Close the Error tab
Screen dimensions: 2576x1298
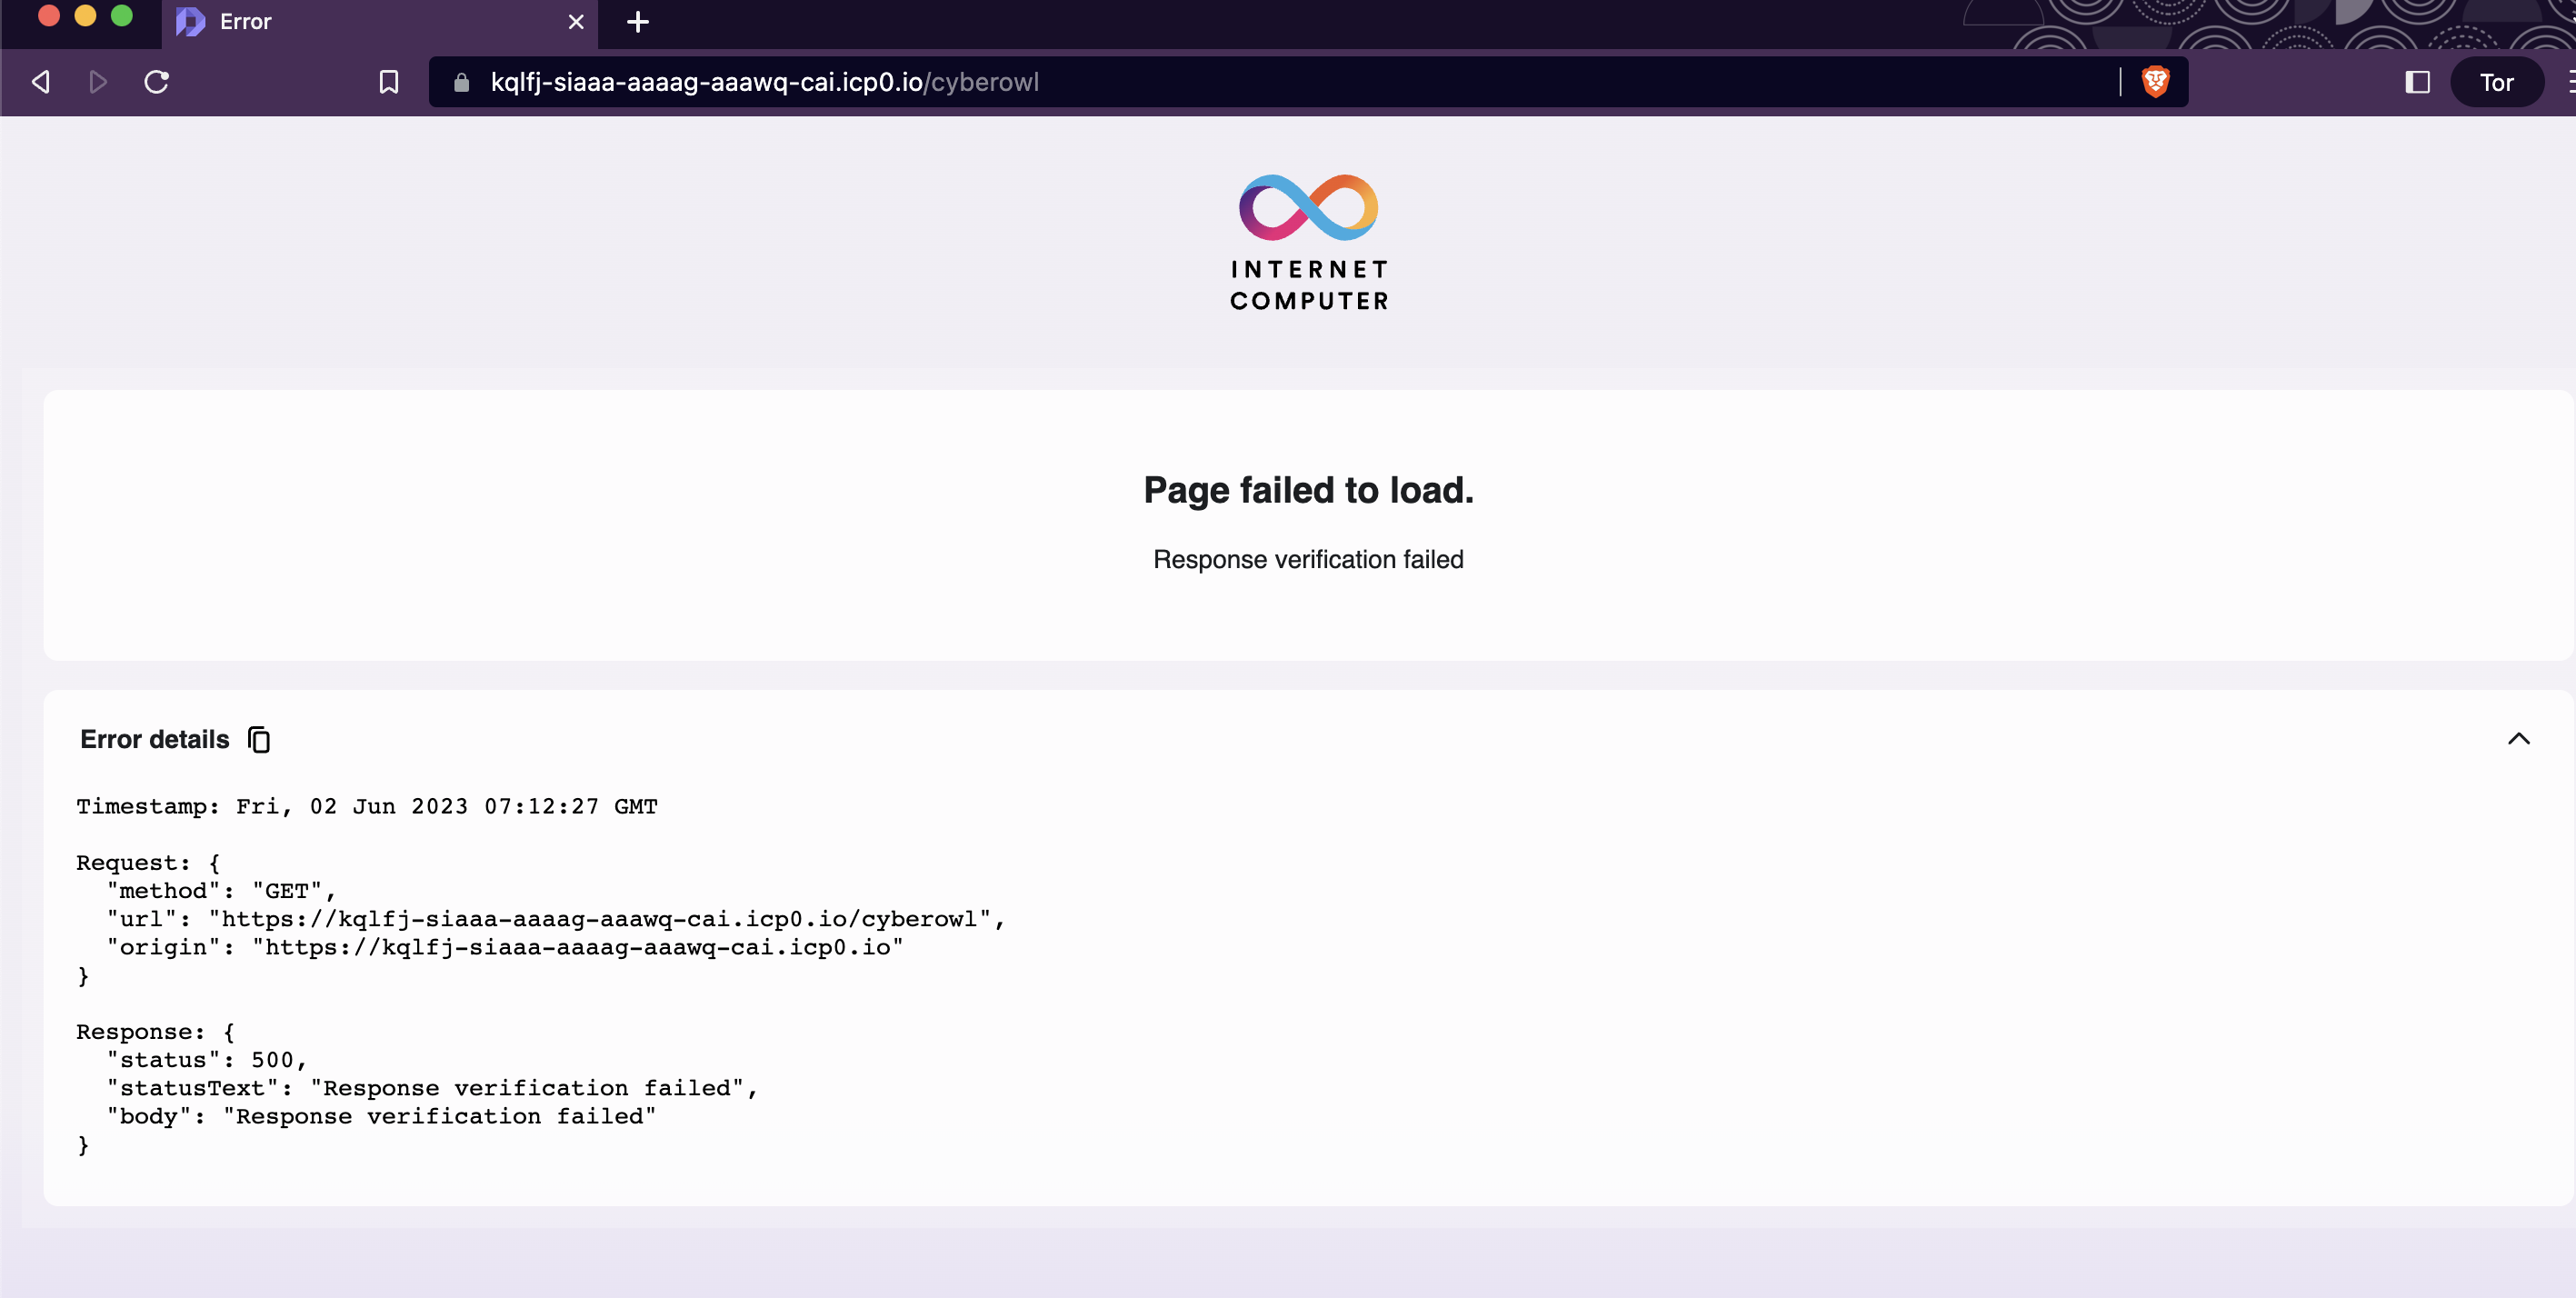pyautogui.click(x=576, y=22)
